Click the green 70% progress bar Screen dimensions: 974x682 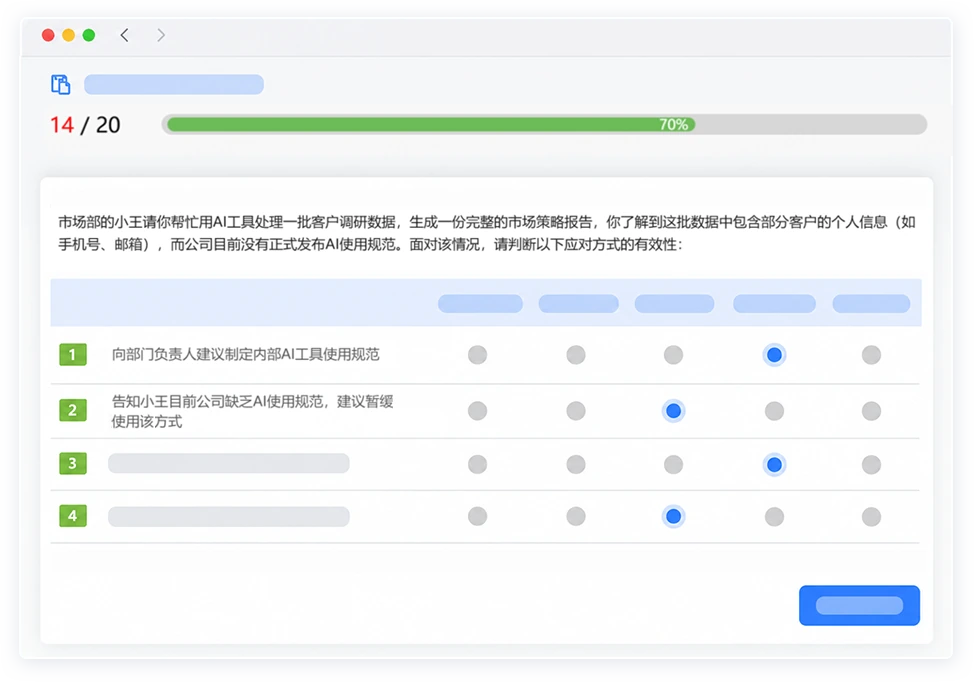[431, 124]
